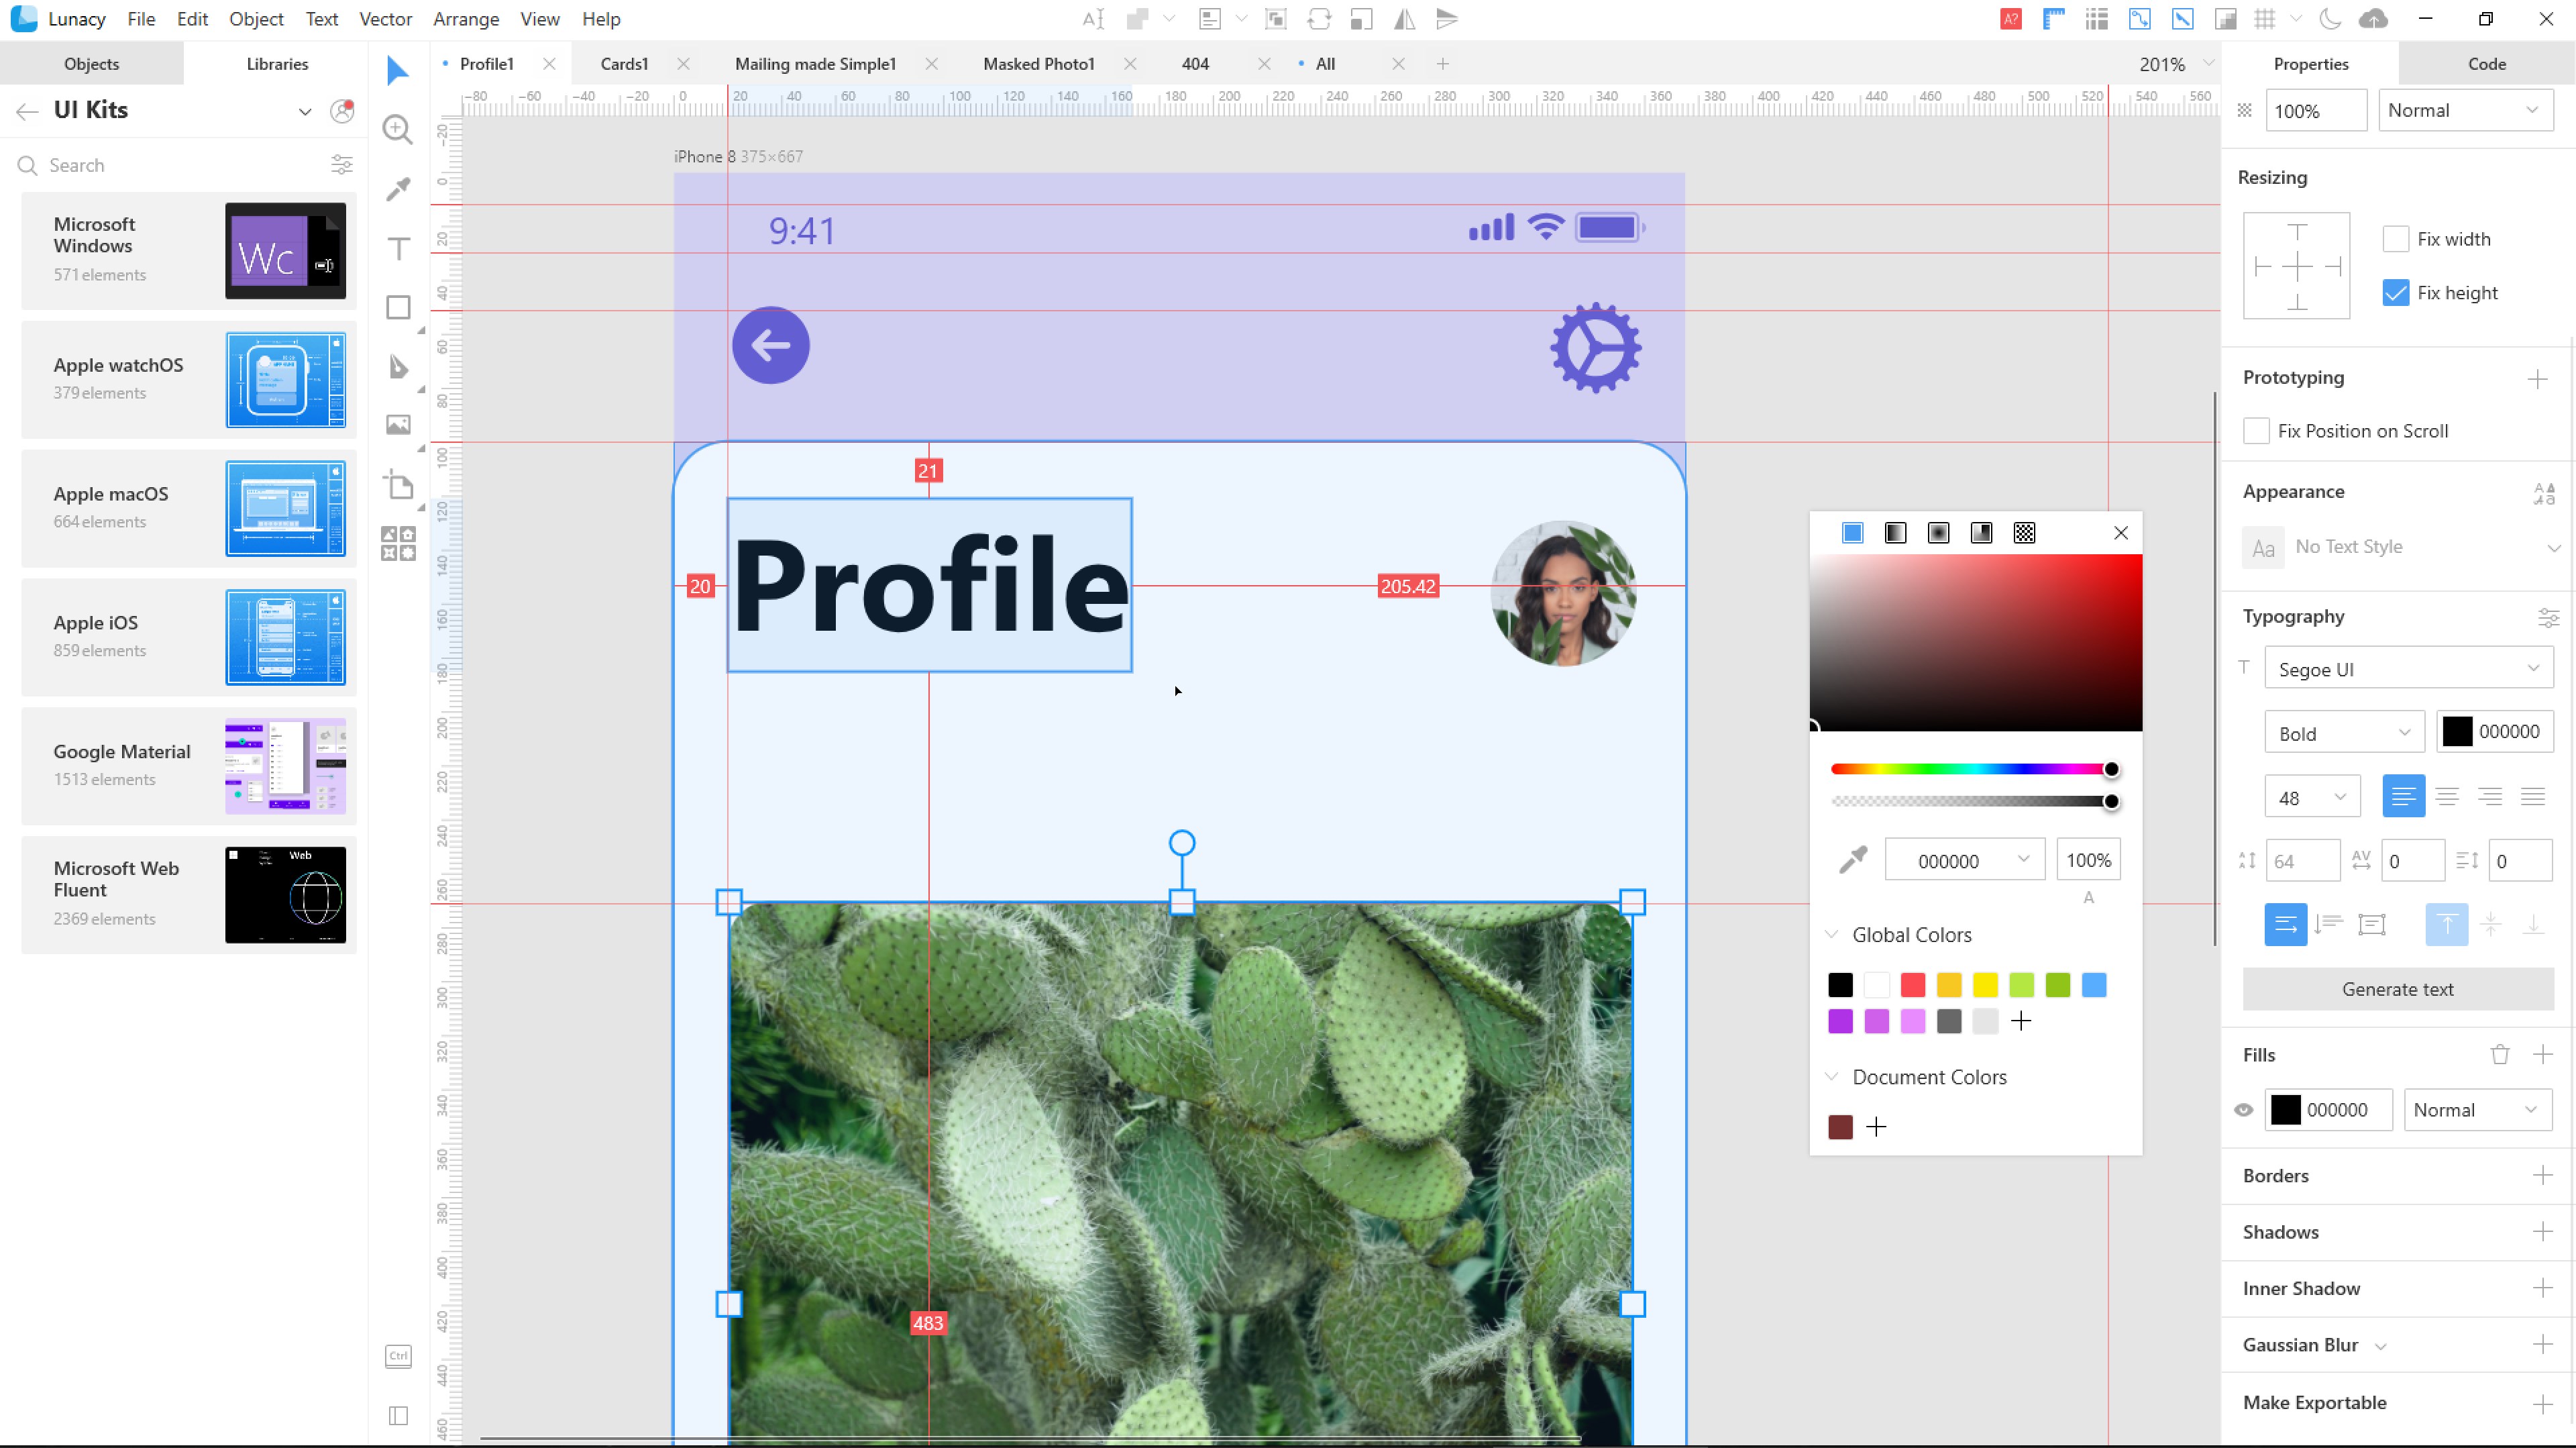Open the Bold font weight dropdown
The width and height of the screenshot is (2576, 1448).
coord(2343,733)
